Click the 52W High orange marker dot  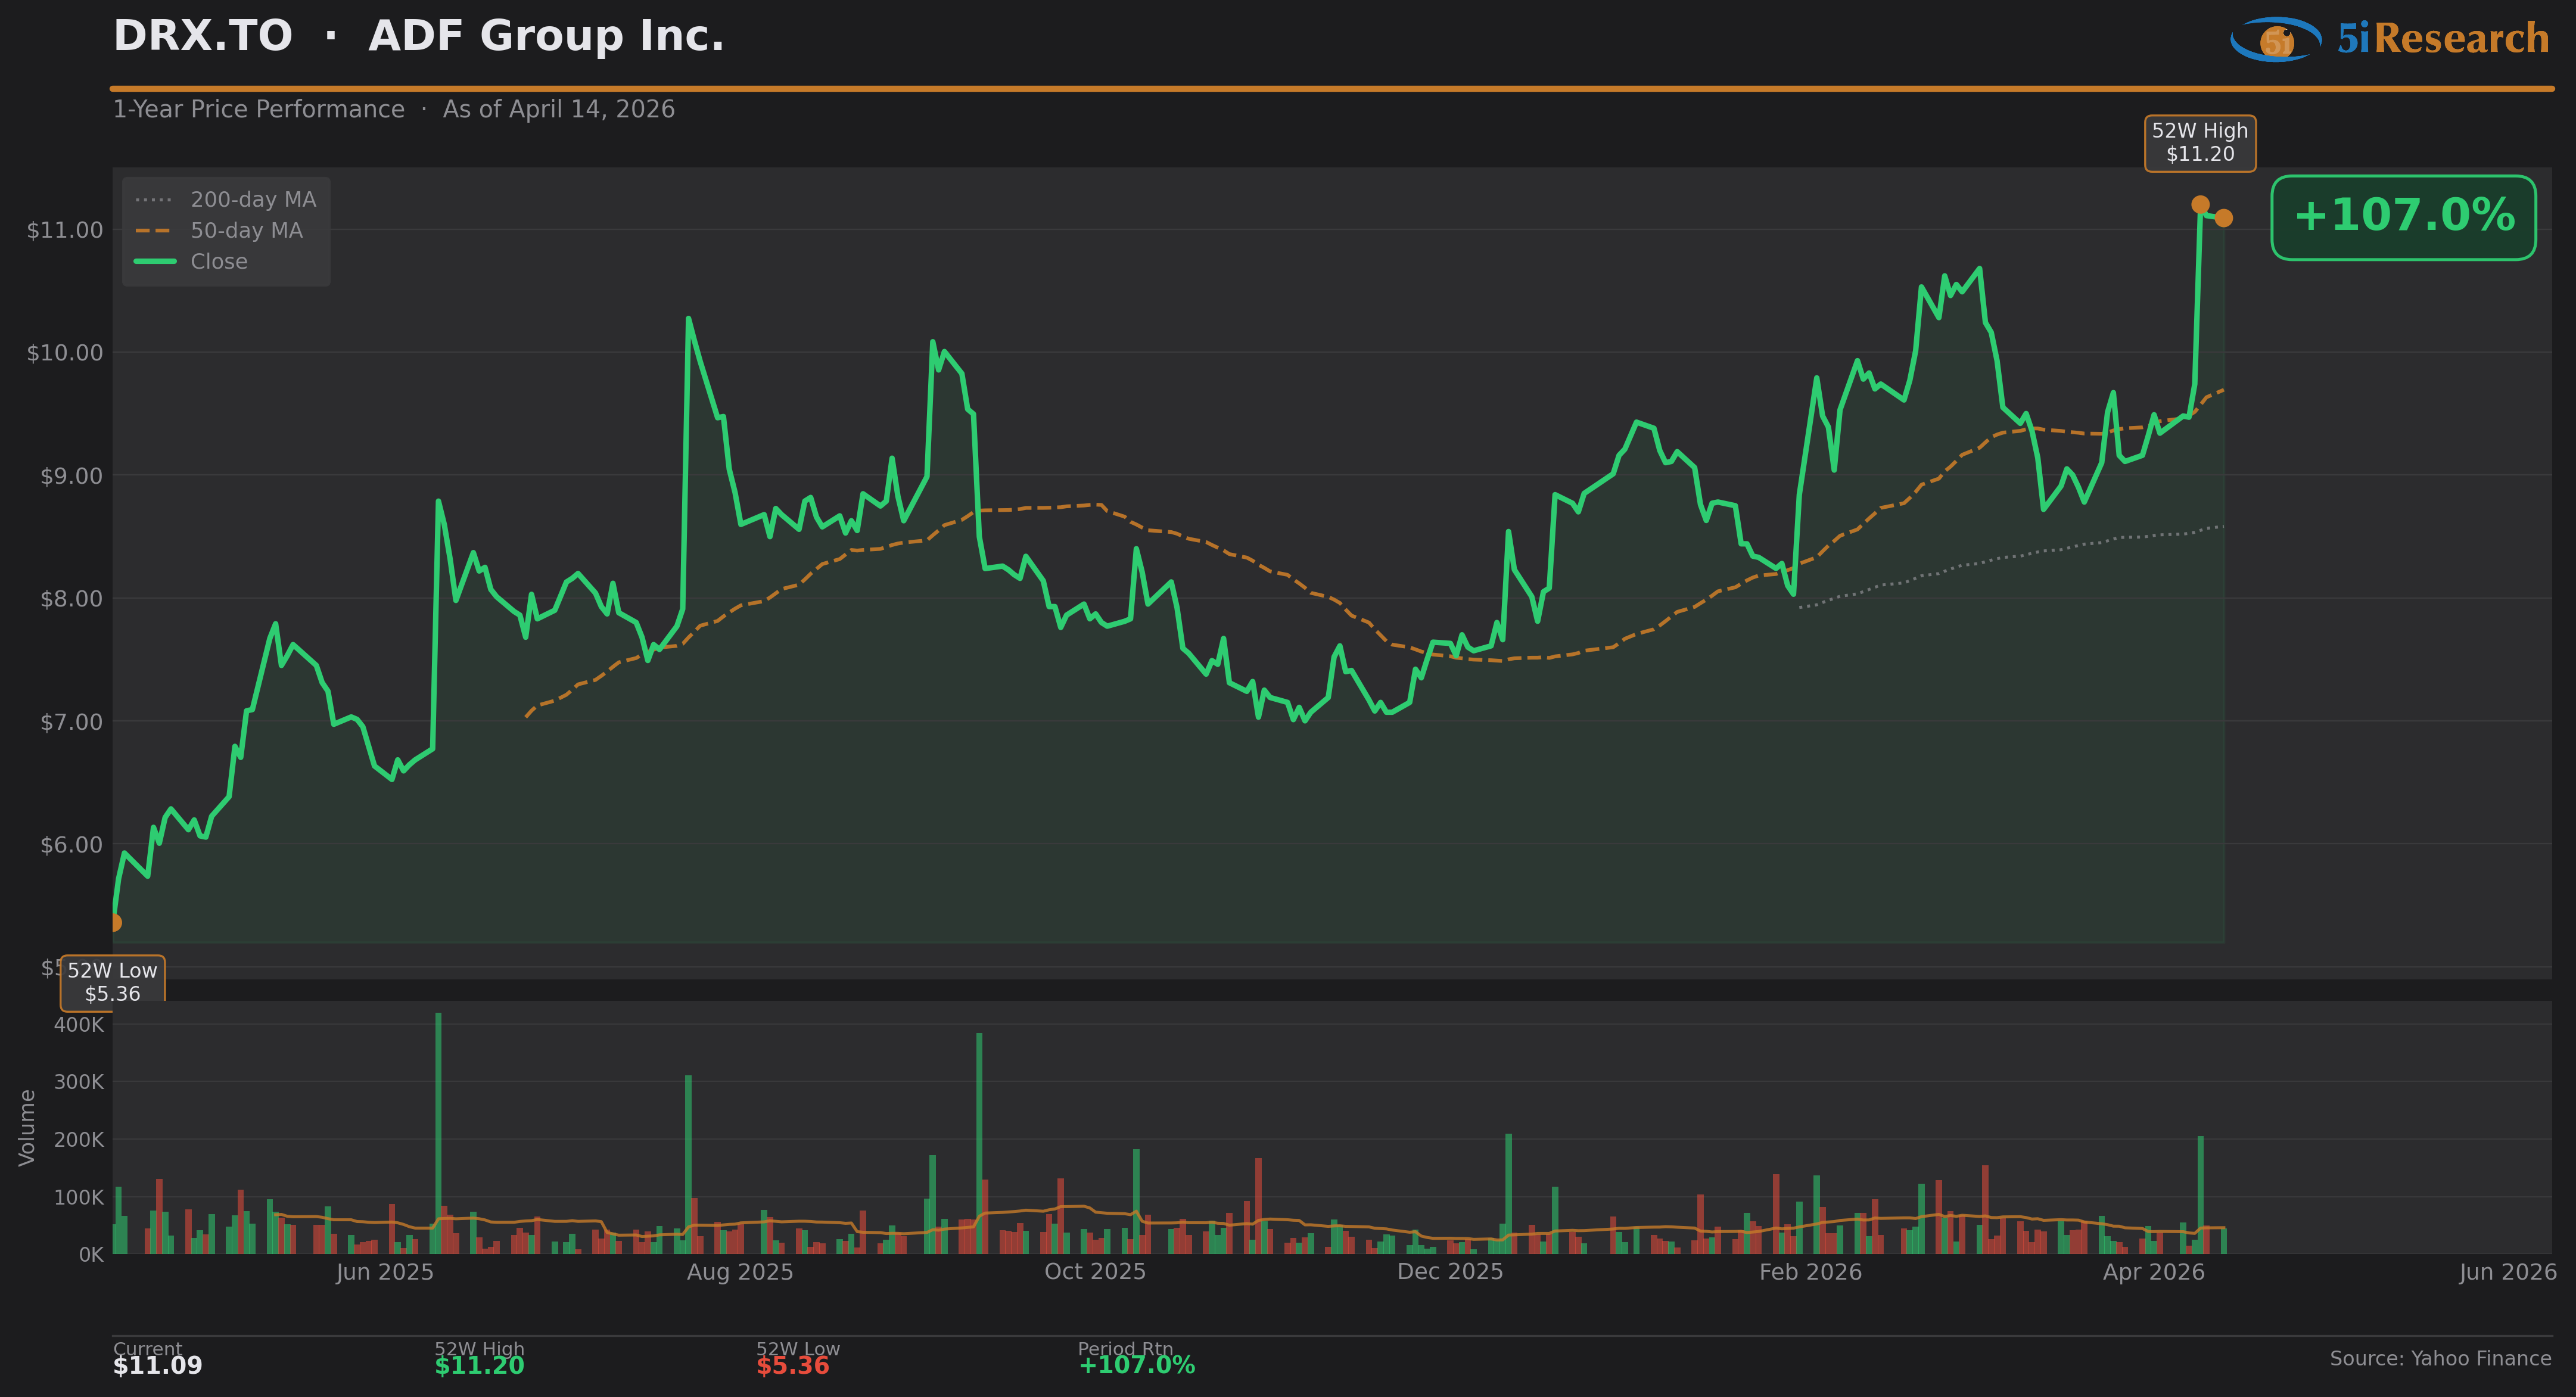[x=2200, y=205]
